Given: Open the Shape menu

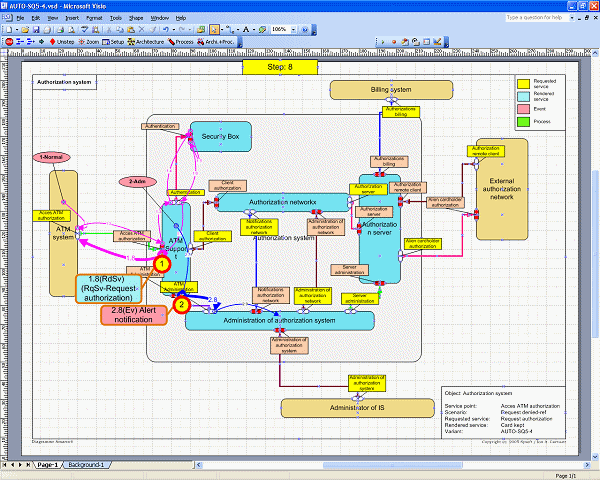Looking at the screenshot, I should [136, 18].
